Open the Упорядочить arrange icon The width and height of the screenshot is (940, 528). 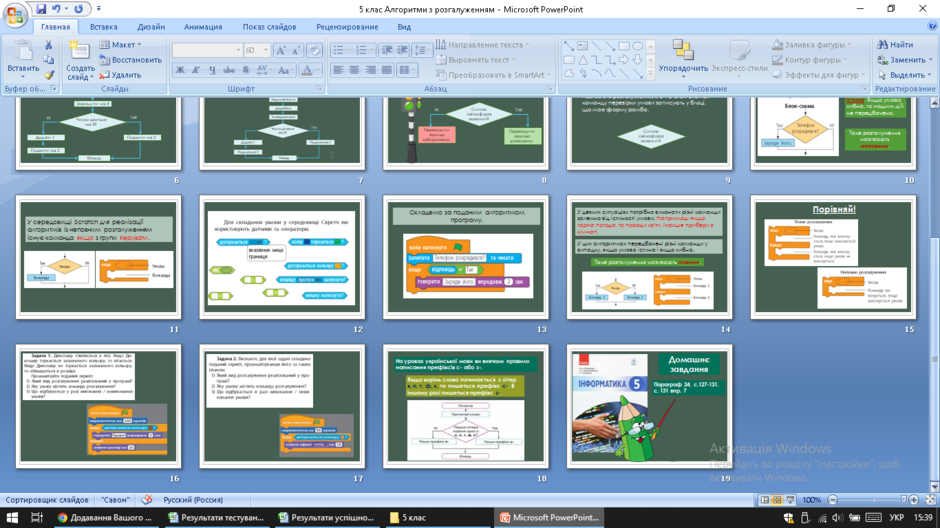coord(683,50)
